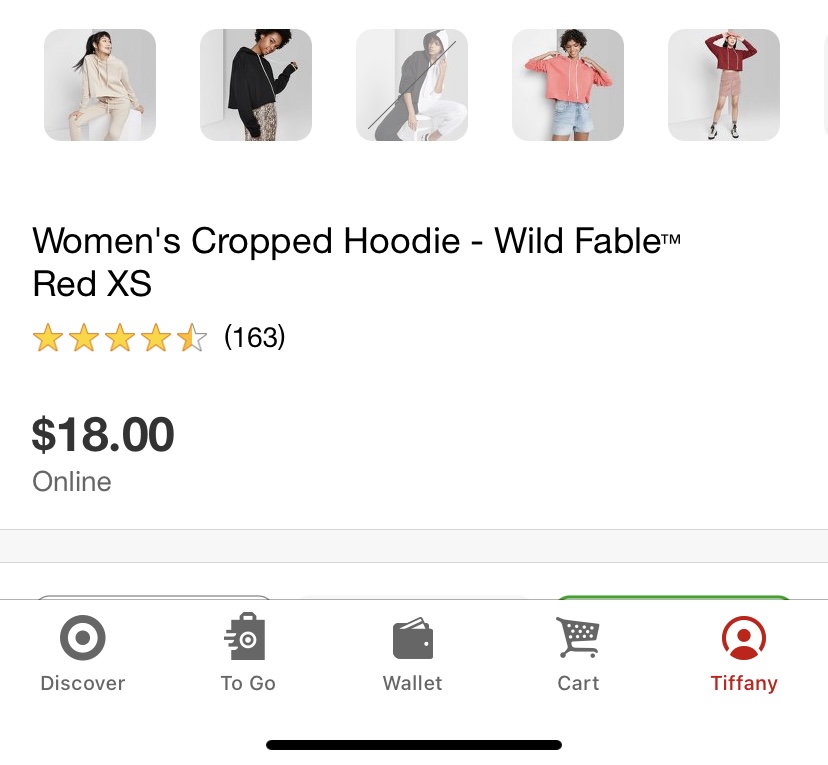This screenshot has width=828, height=765.
Task: Switch to the To Go tab label
Action: tap(248, 684)
